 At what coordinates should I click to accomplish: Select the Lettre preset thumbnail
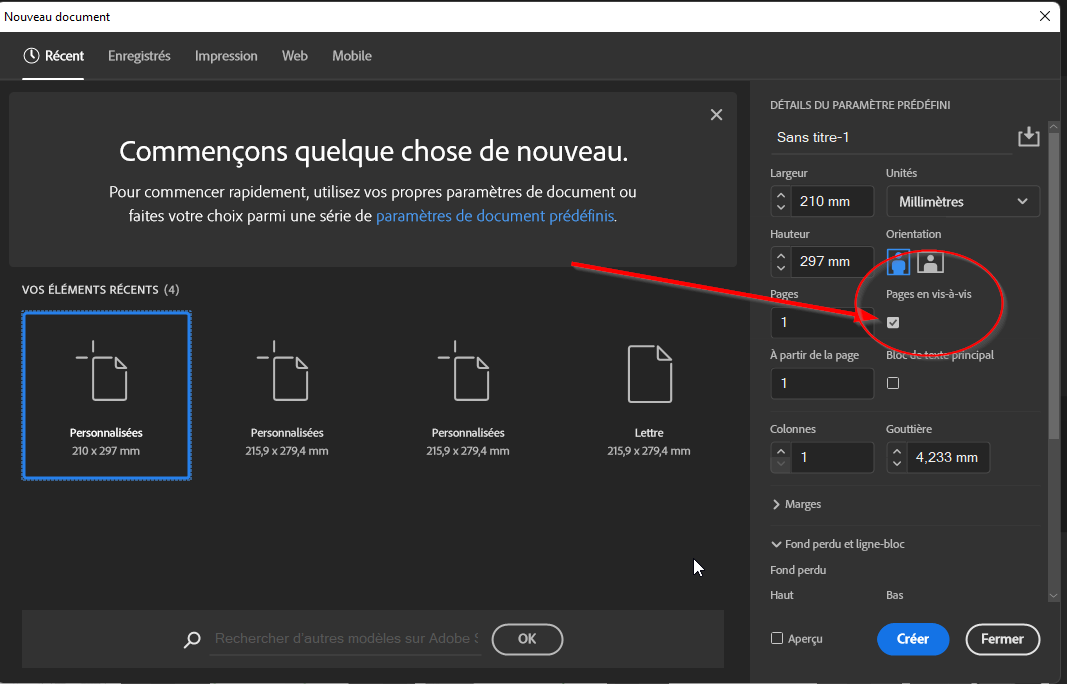pyautogui.click(x=648, y=395)
